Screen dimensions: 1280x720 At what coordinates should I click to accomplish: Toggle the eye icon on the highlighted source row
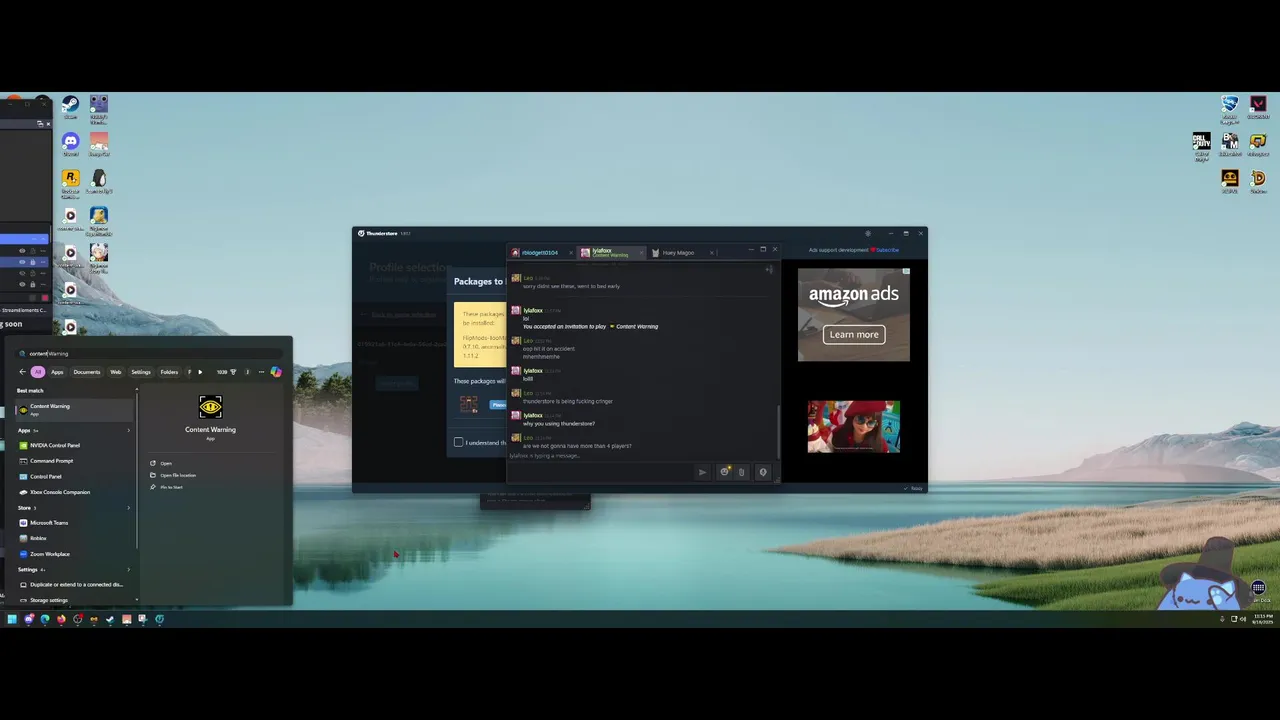pyautogui.click(x=22, y=263)
